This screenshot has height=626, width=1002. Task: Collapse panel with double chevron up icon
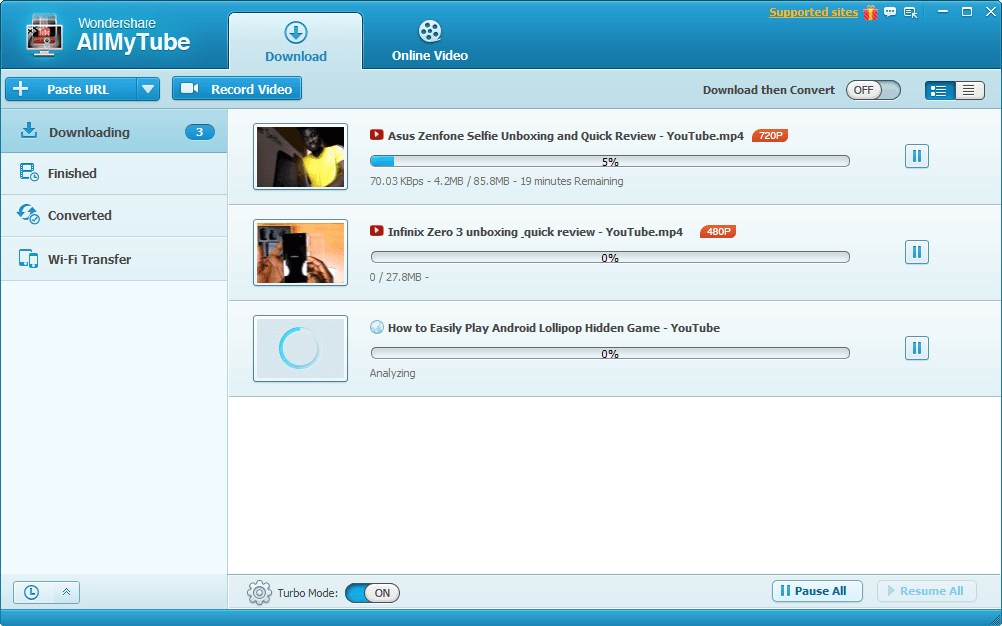click(x=66, y=592)
